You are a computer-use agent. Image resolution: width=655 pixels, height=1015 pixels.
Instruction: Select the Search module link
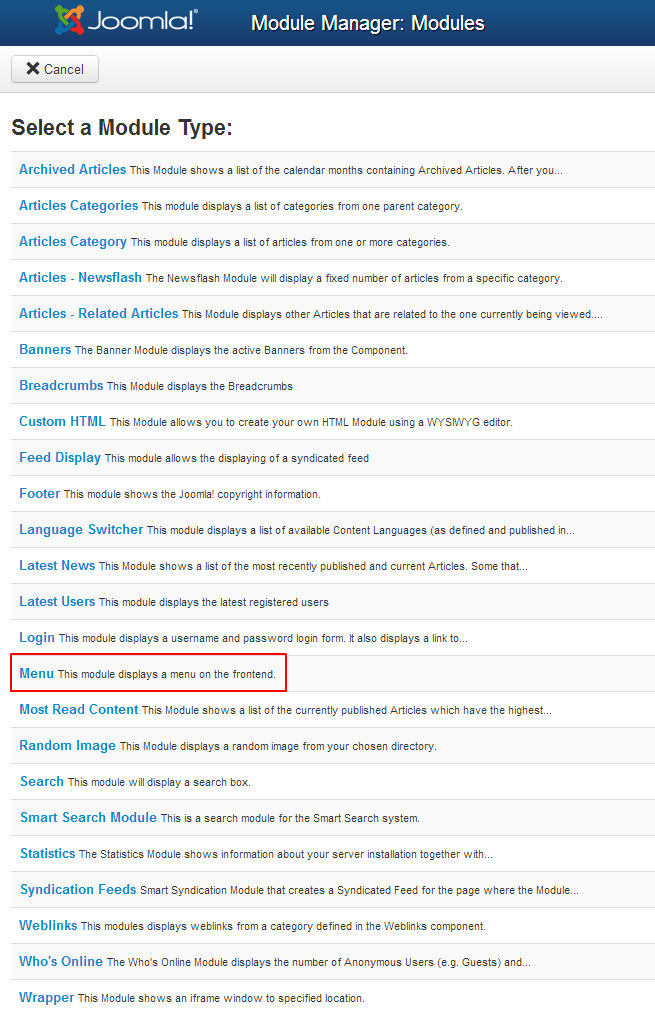tap(42, 782)
